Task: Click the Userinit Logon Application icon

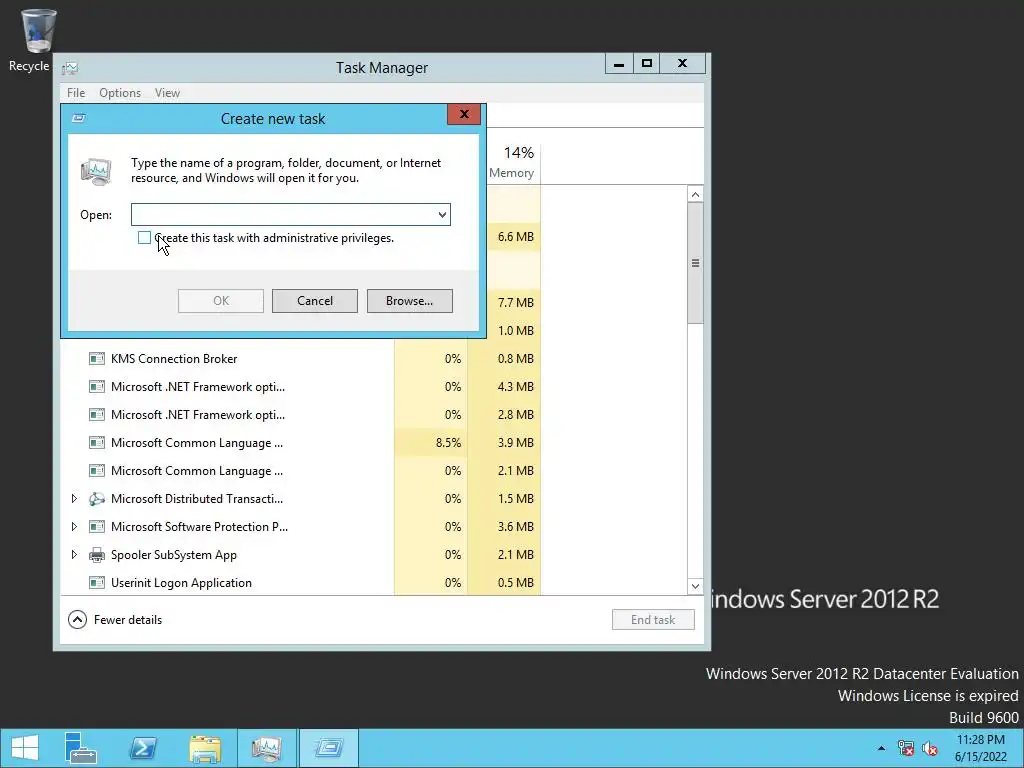Action: tap(97, 583)
